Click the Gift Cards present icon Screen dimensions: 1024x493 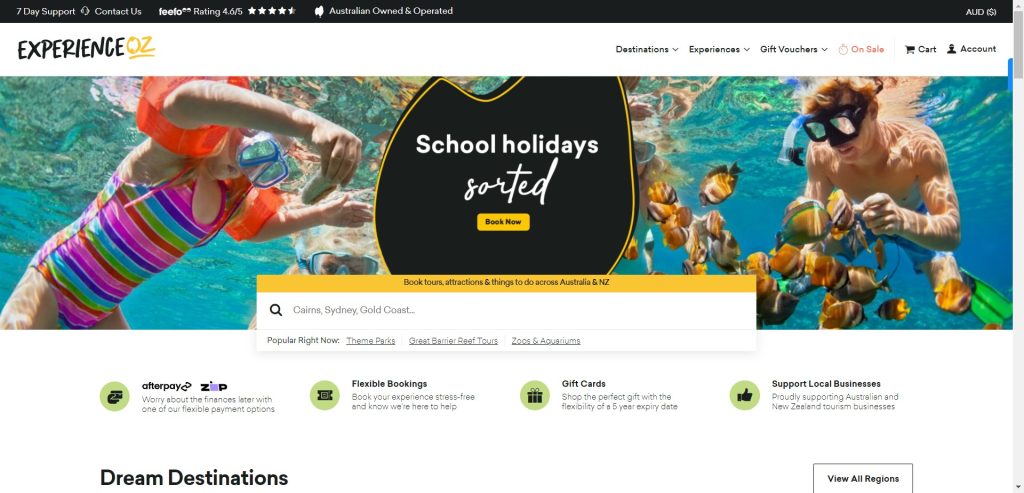tap(535, 395)
